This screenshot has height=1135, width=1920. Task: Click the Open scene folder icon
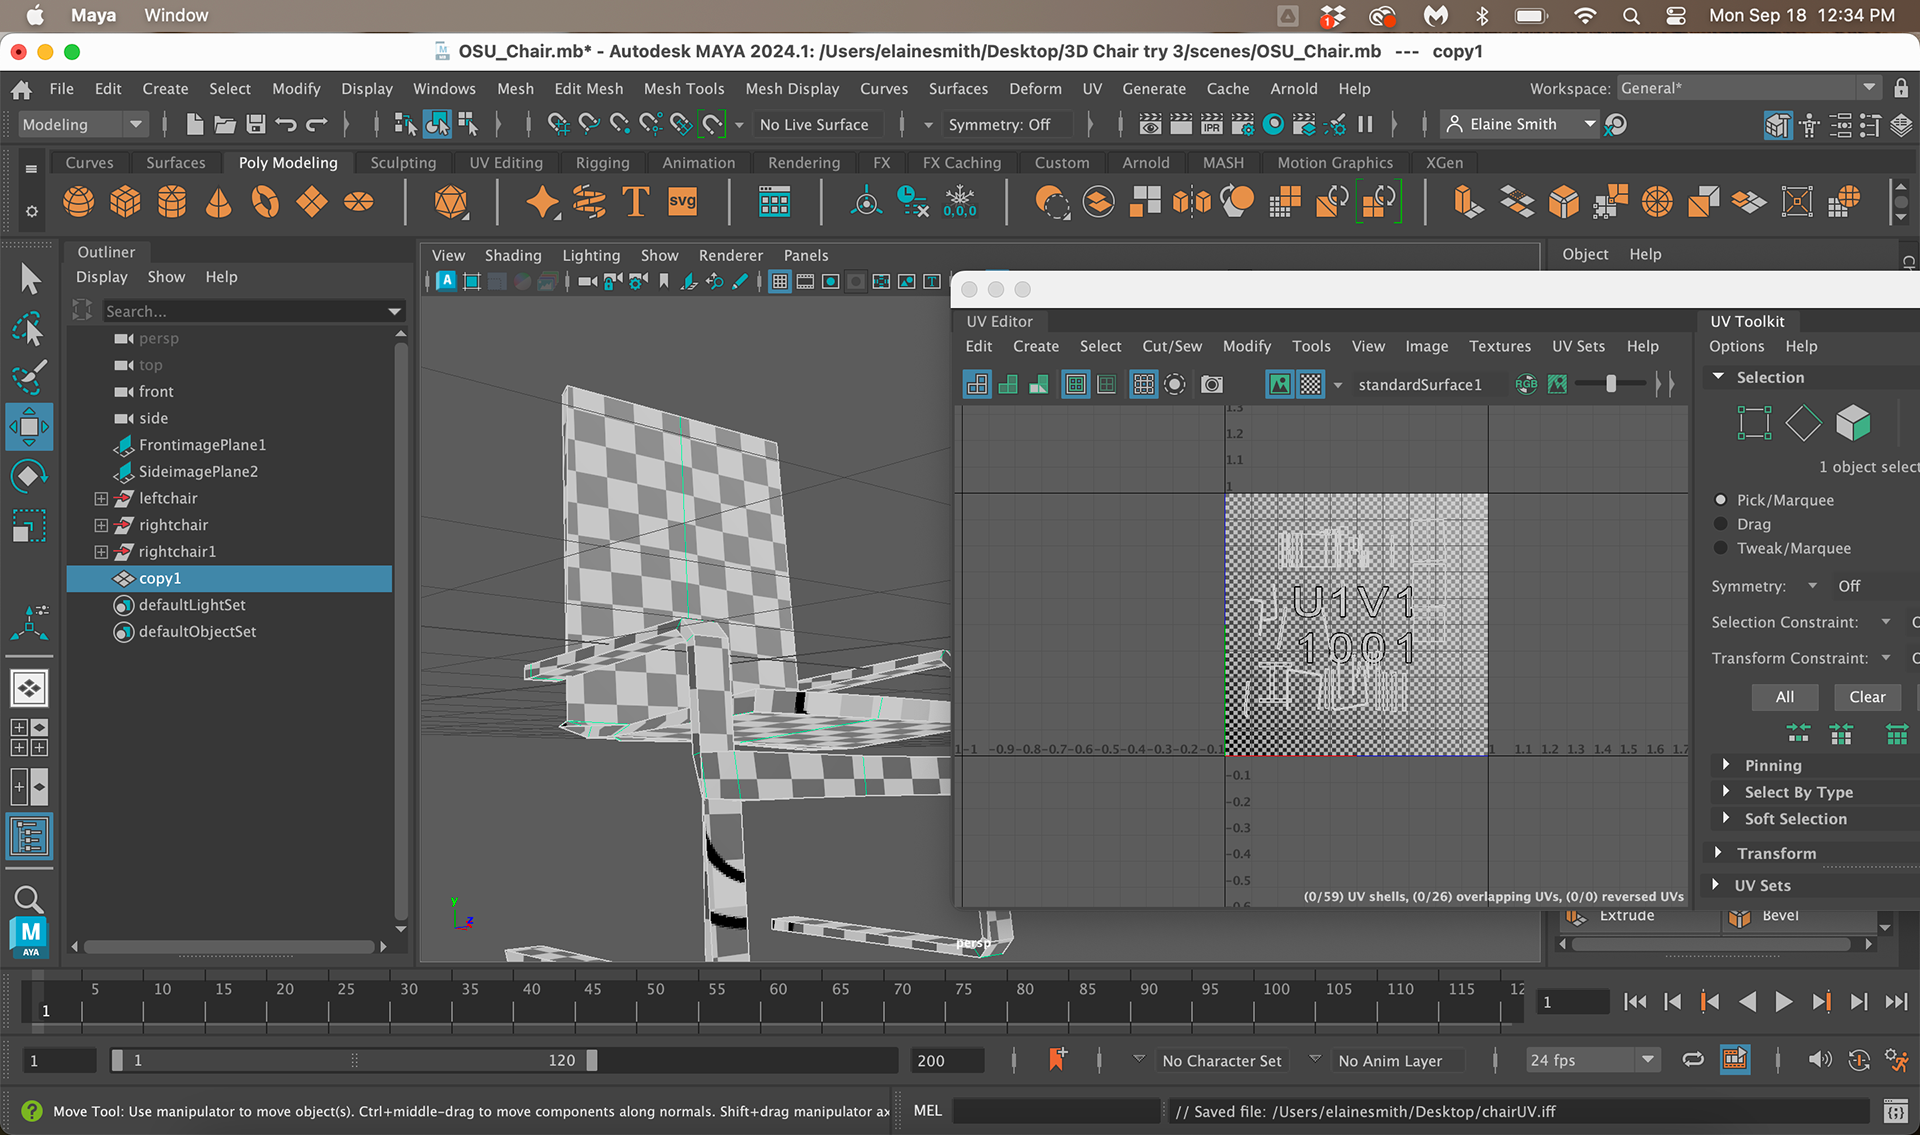[225, 124]
